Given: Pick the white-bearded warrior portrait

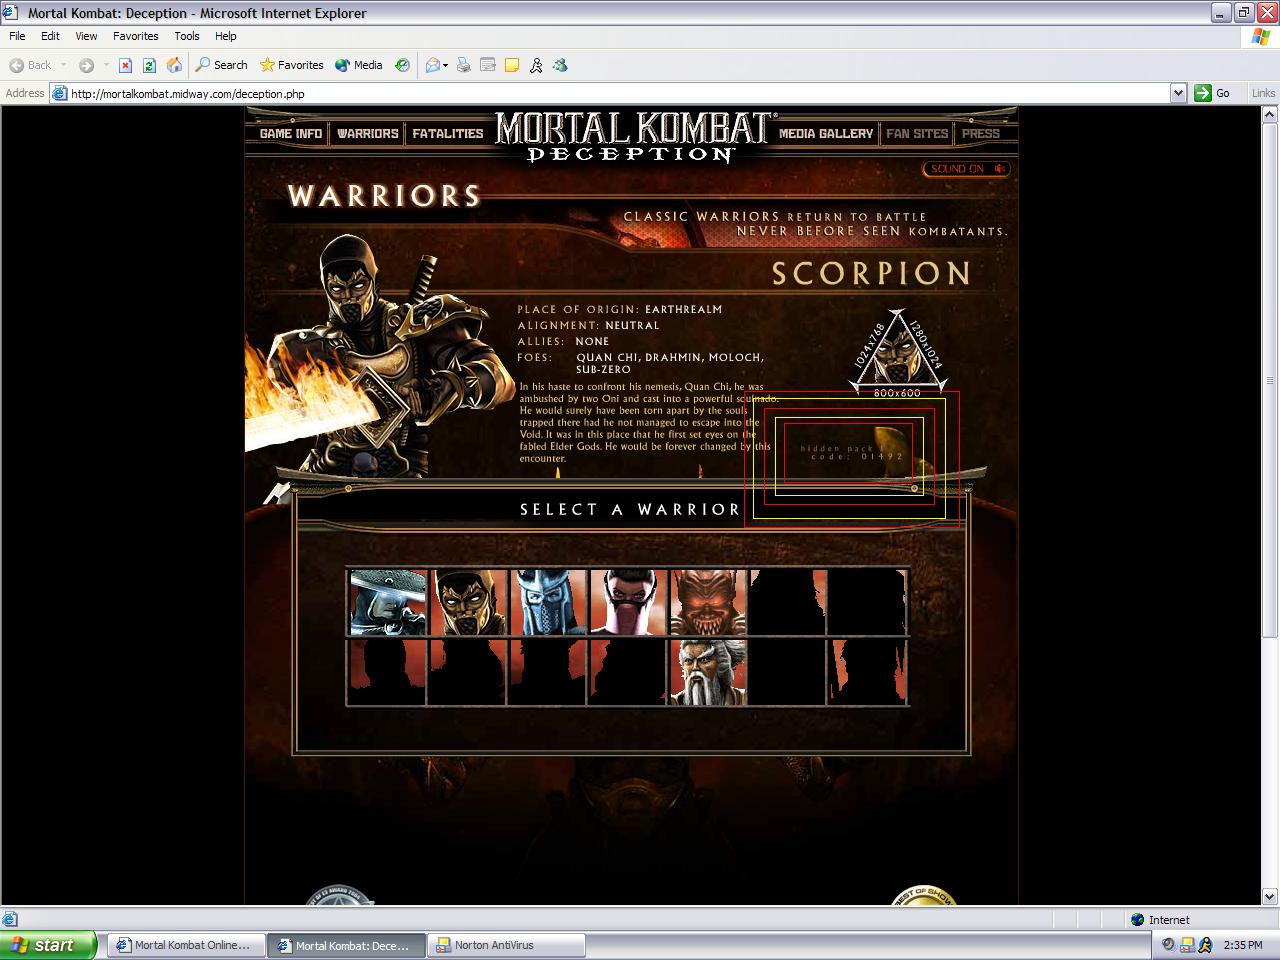Looking at the screenshot, I should (707, 673).
